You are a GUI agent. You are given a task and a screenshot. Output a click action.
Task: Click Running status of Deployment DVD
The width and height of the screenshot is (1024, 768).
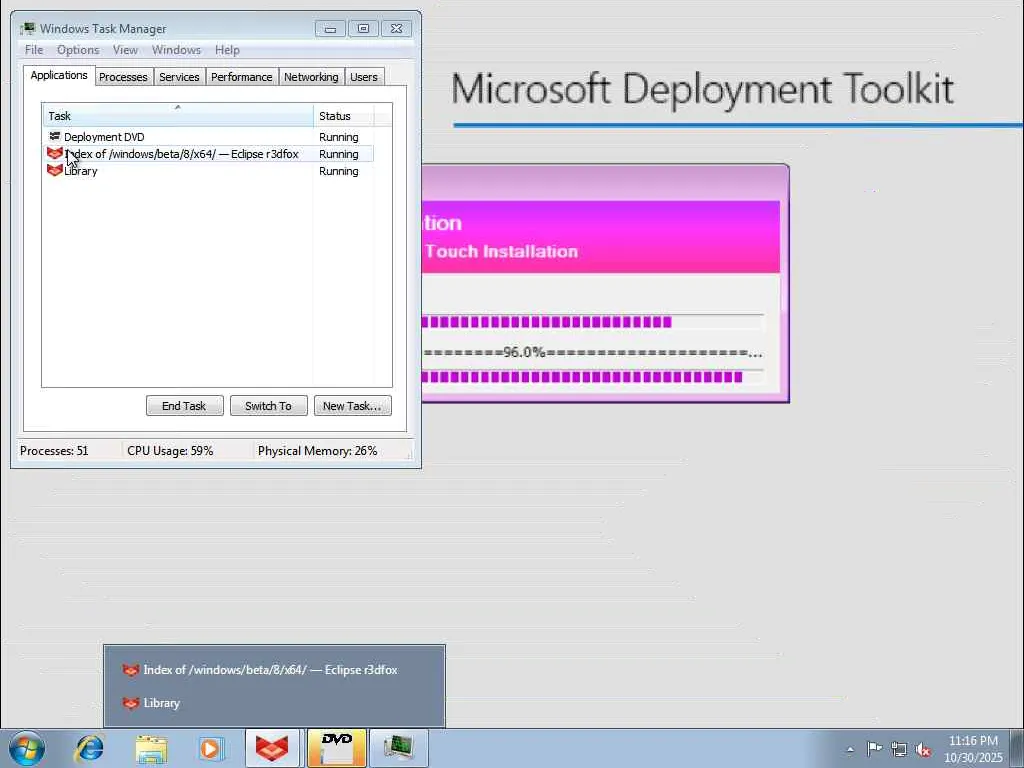coord(338,137)
